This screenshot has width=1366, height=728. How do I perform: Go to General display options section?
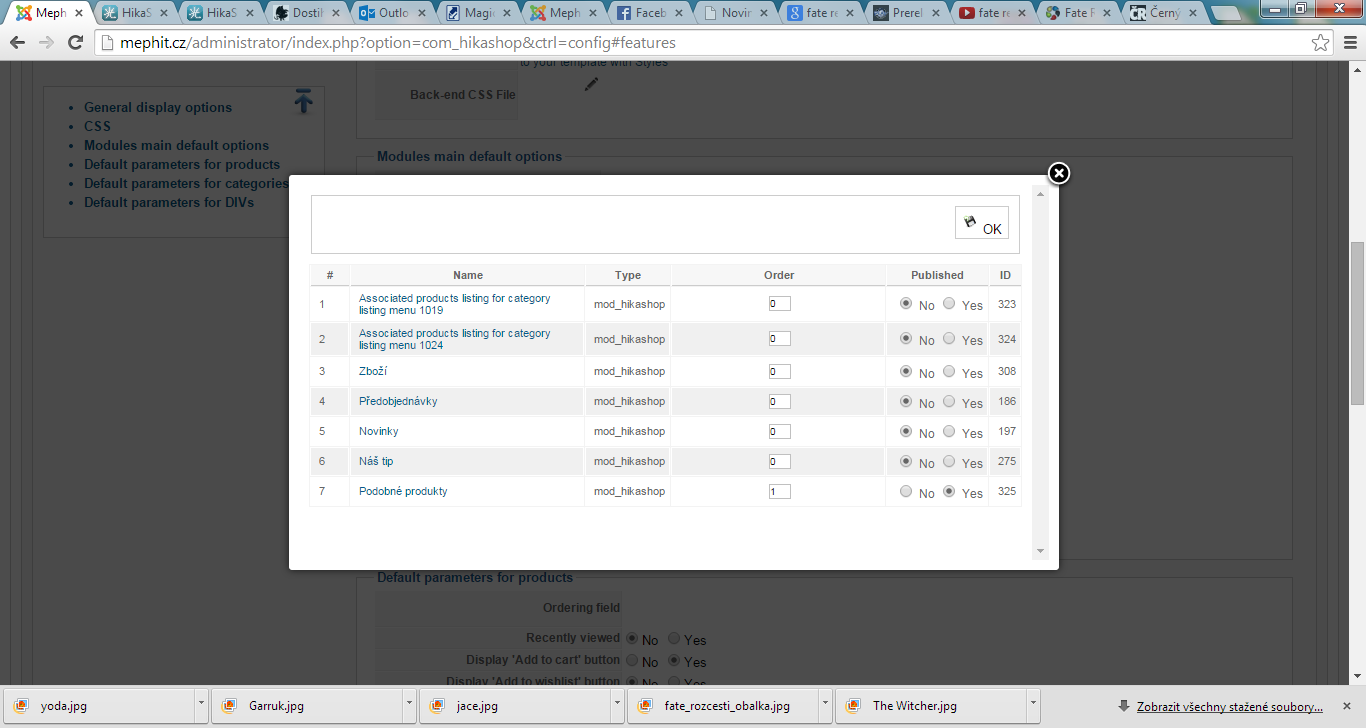[158, 108]
